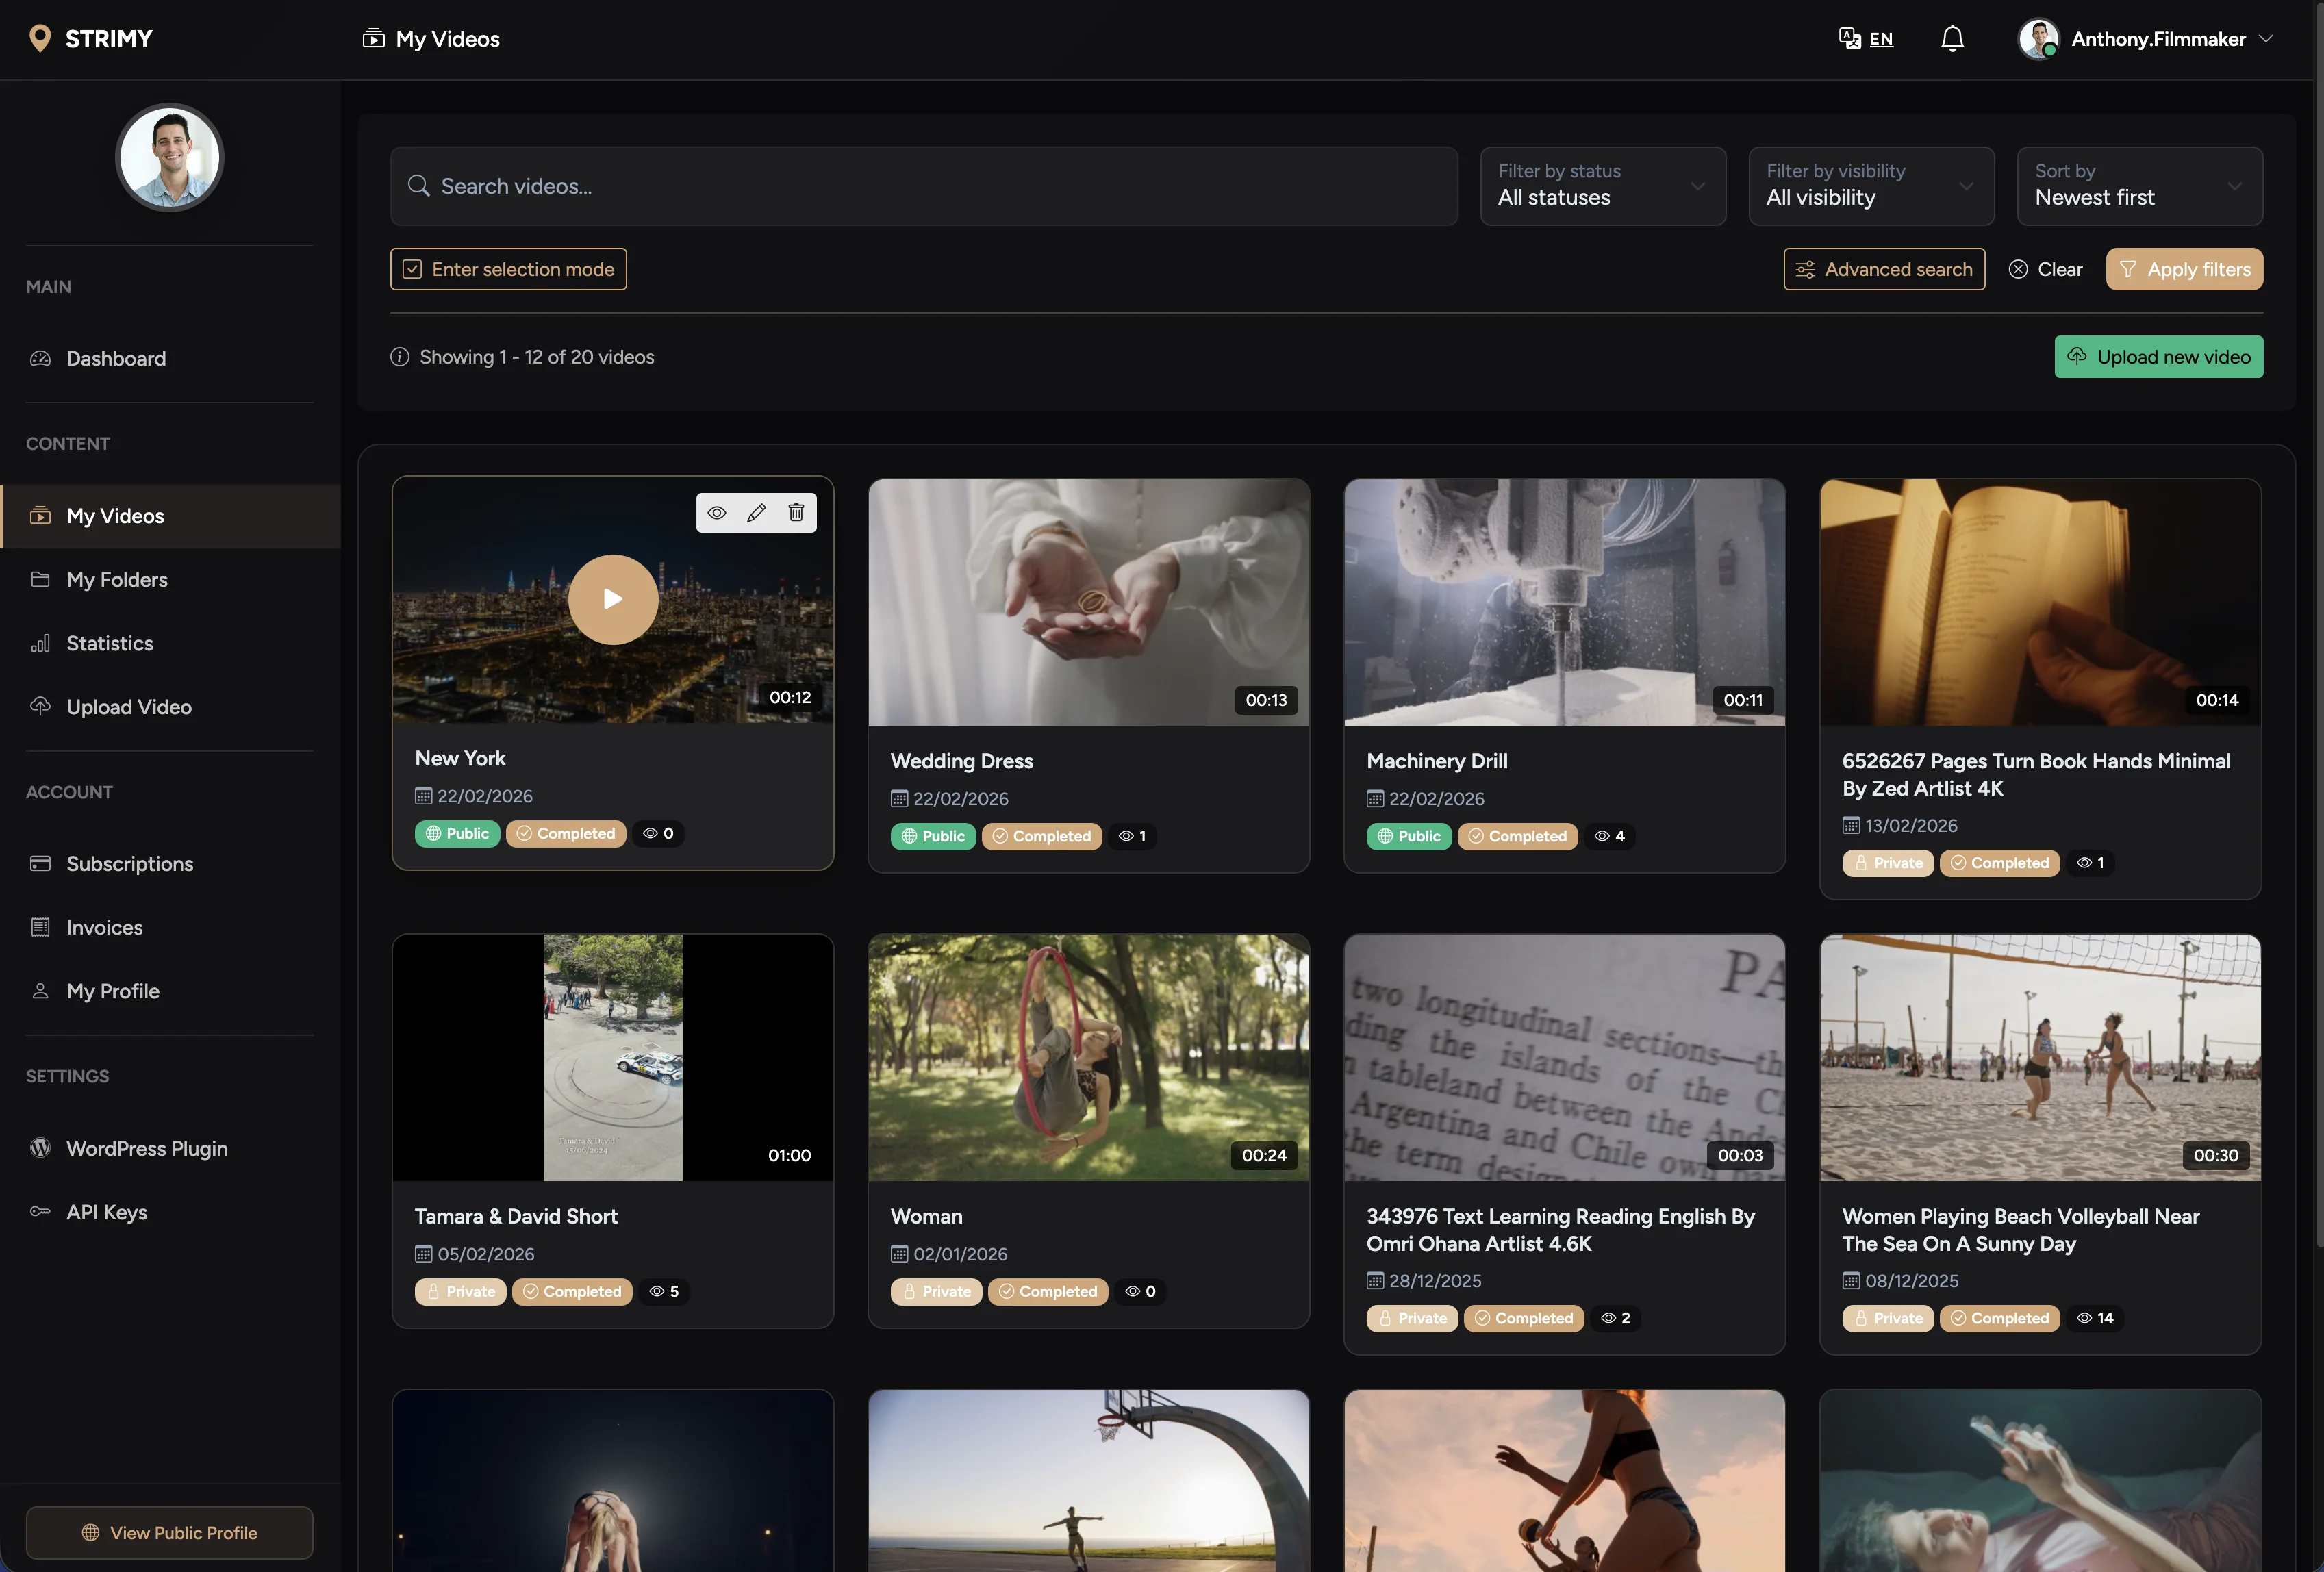Open Upload Video in sidebar
Viewport: 2324px width, 1572px height.
129,706
